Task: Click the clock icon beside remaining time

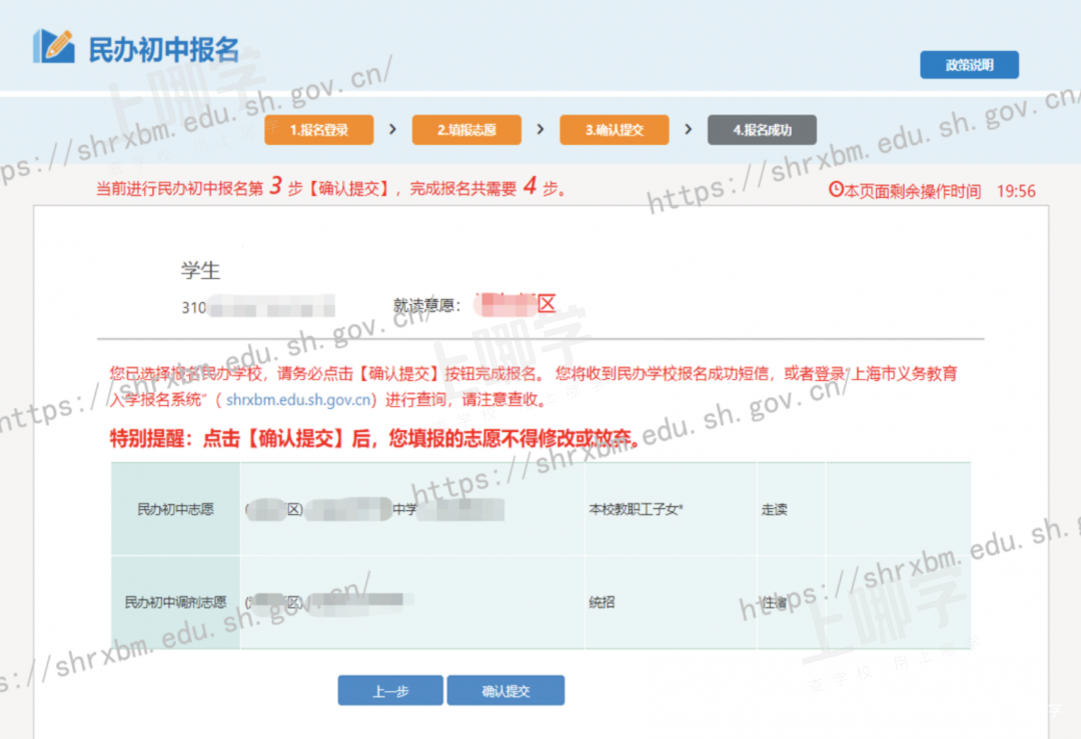Action: [836, 190]
